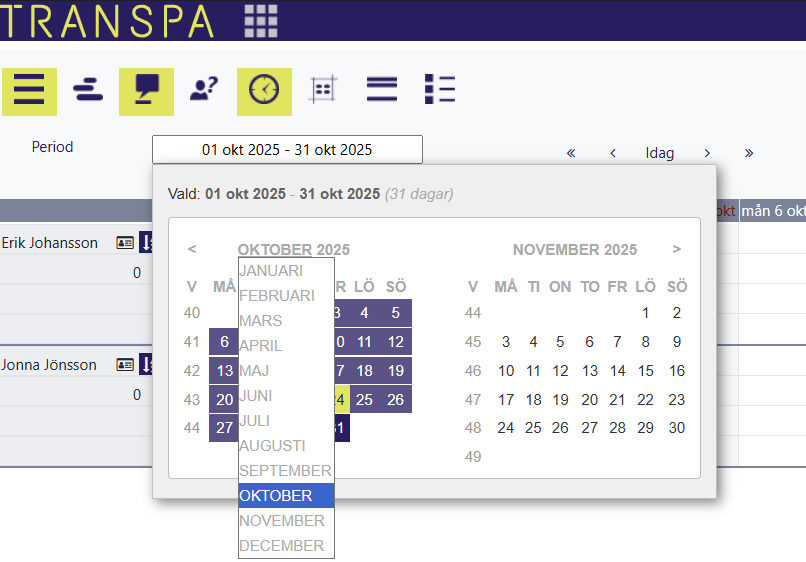This screenshot has width=806, height=562.
Task: Select DECEMBER in month list
Action: (286, 546)
